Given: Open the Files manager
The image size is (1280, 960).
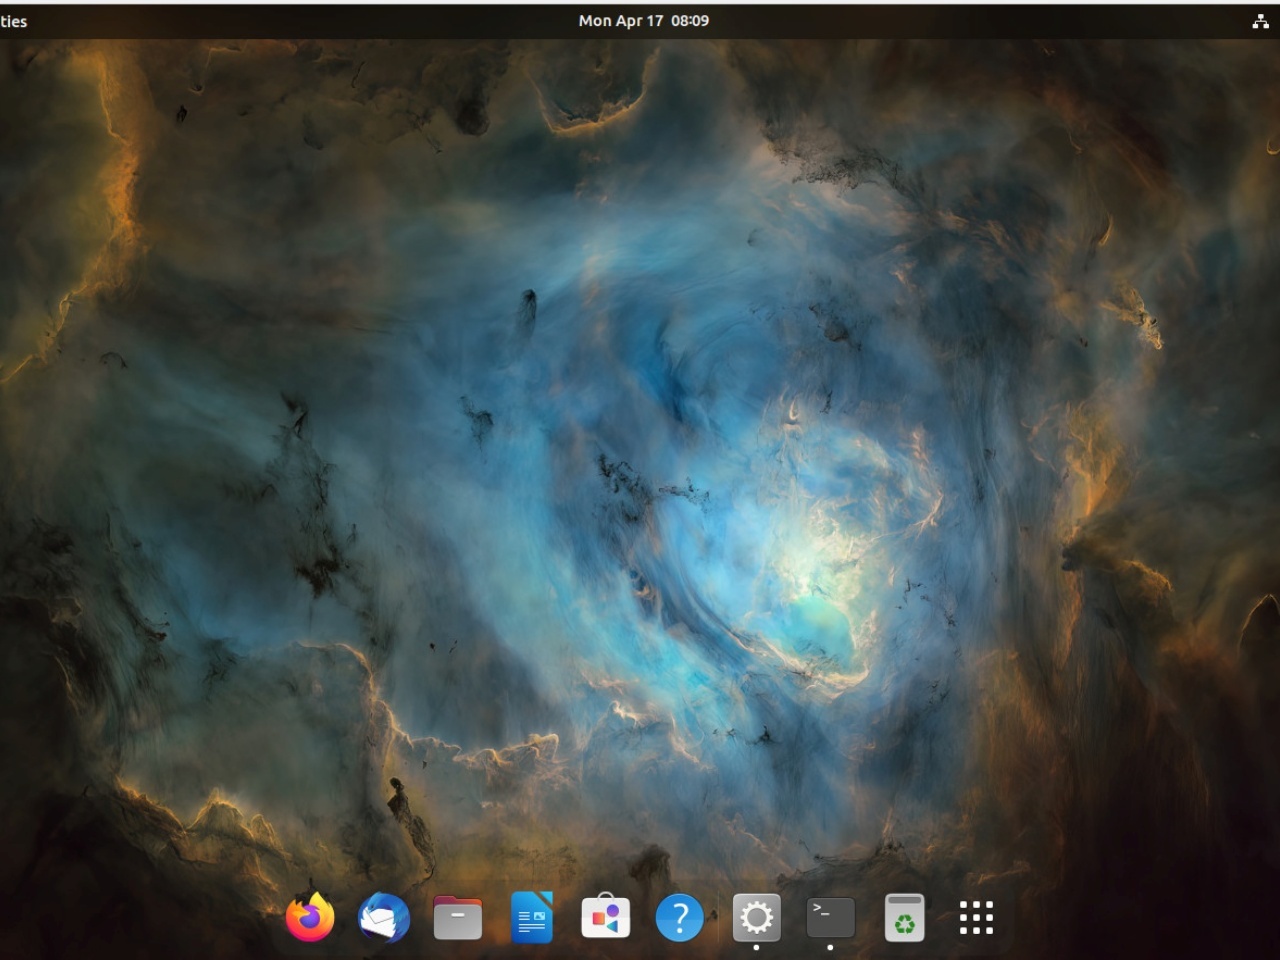Looking at the screenshot, I should [458, 917].
